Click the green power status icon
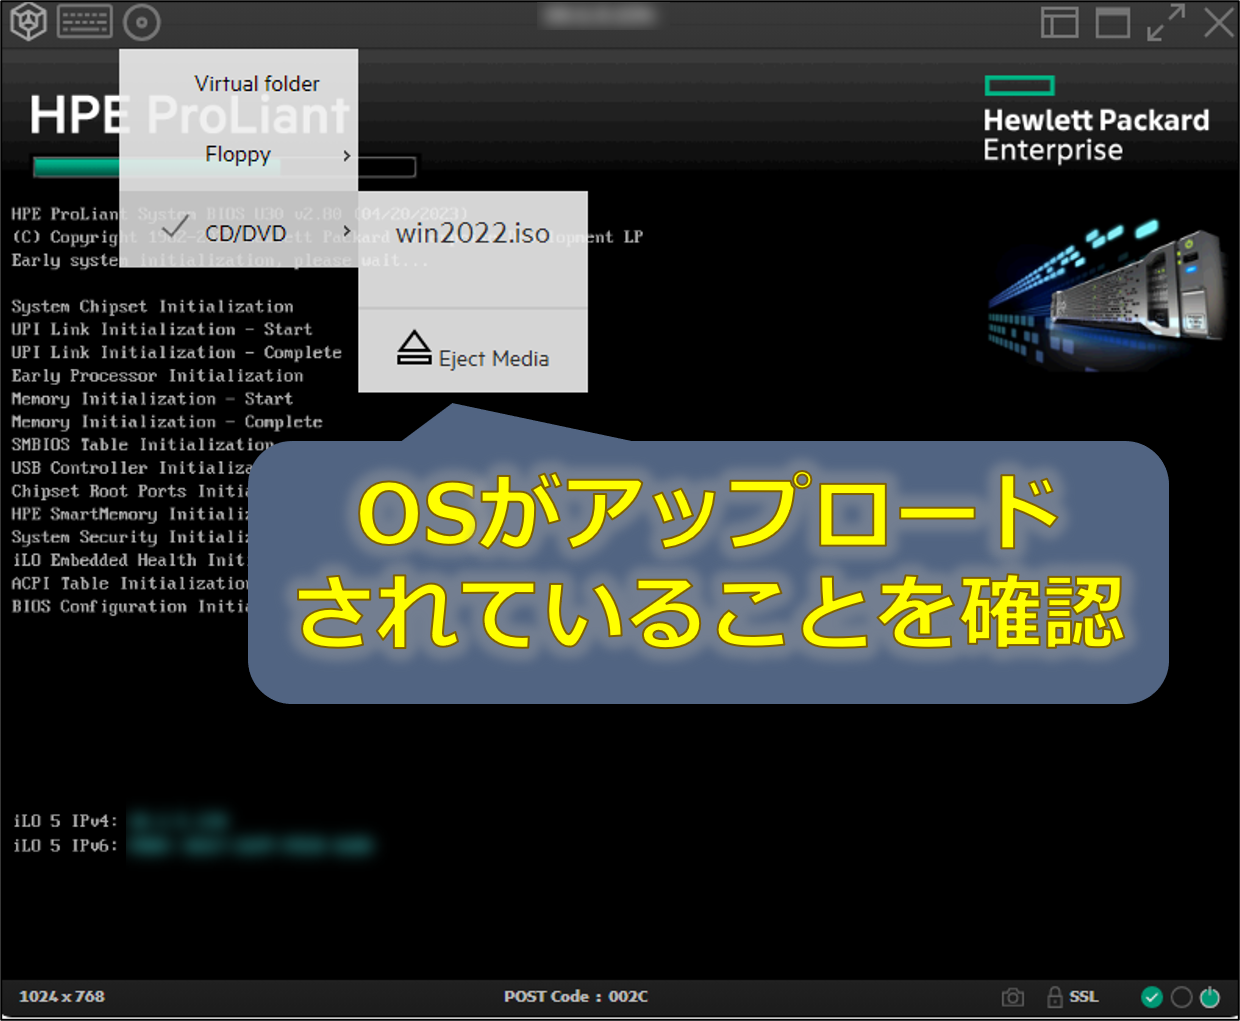Screen dimensions: 1240x1021 coord(1210,997)
